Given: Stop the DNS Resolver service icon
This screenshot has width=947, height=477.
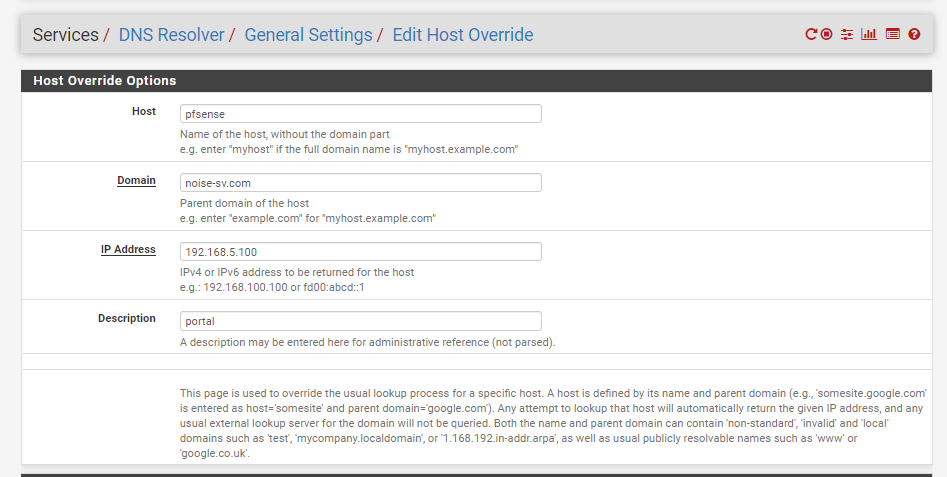Looking at the screenshot, I should pyautogui.click(x=826, y=34).
